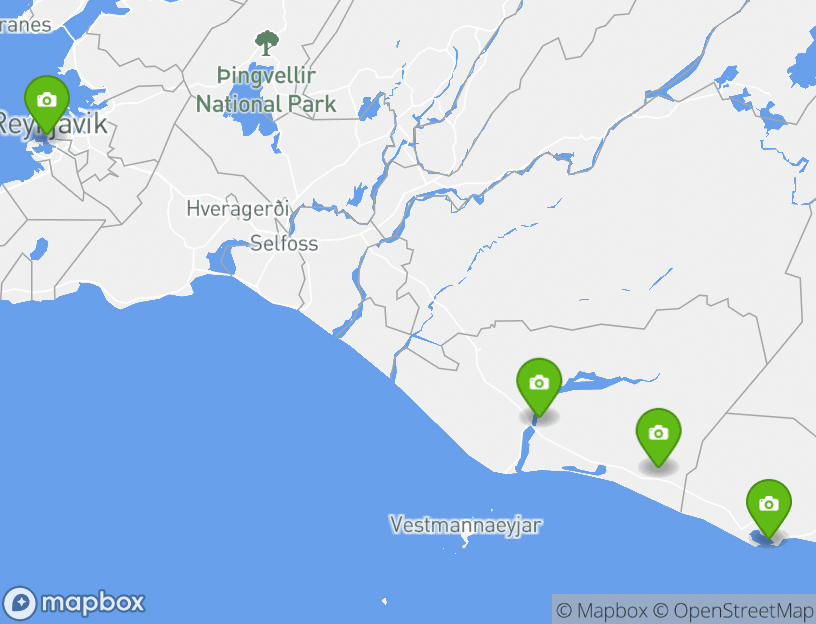Screen dimensions: 816x624
Task: Open the © Mapbox attribution link
Action: (x=602, y=610)
